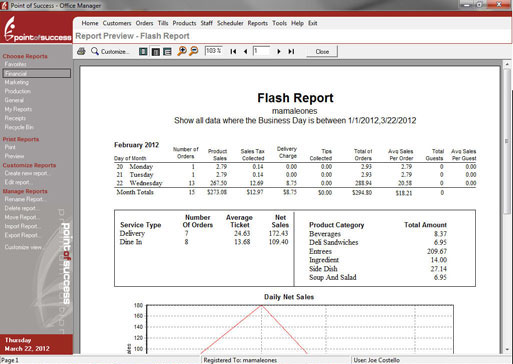Close the report preview with Close button
The image size is (513, 364).
[322, 52]
